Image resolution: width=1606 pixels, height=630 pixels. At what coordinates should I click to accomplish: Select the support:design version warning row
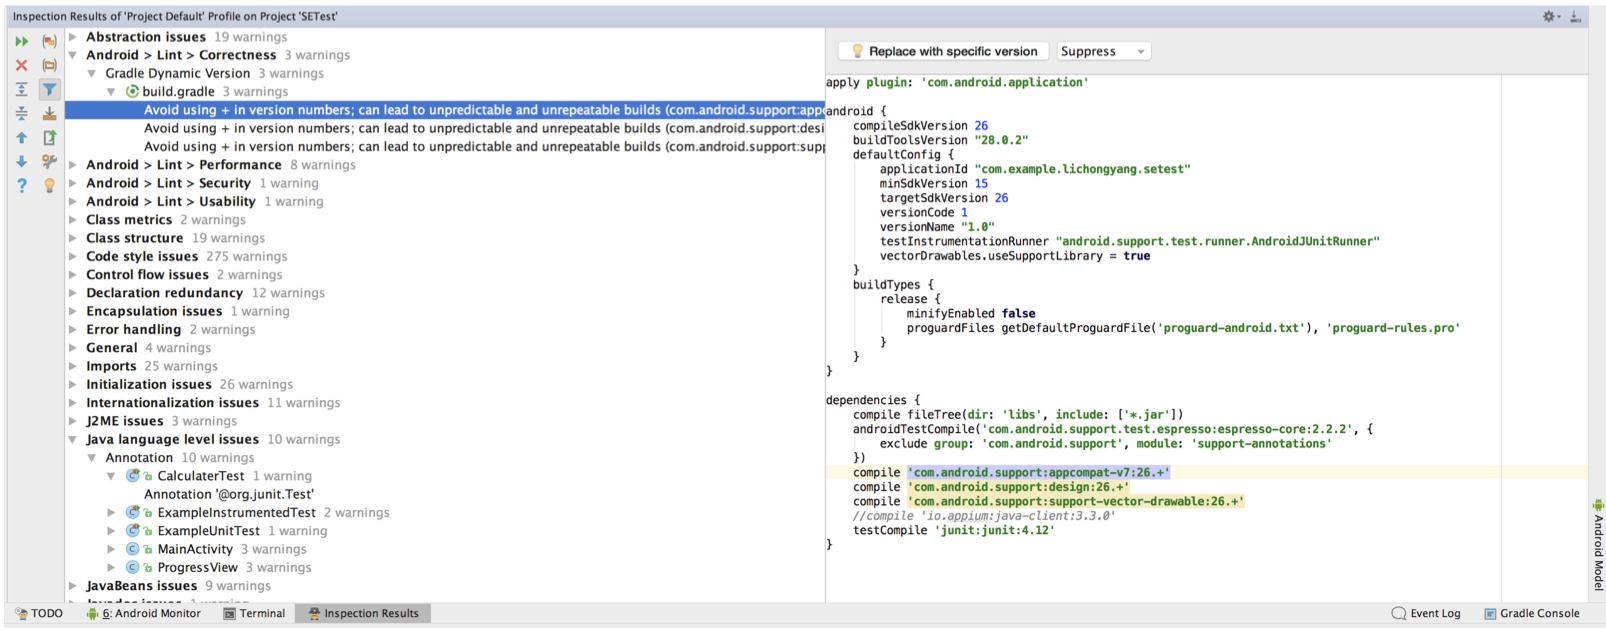[445, 128]
